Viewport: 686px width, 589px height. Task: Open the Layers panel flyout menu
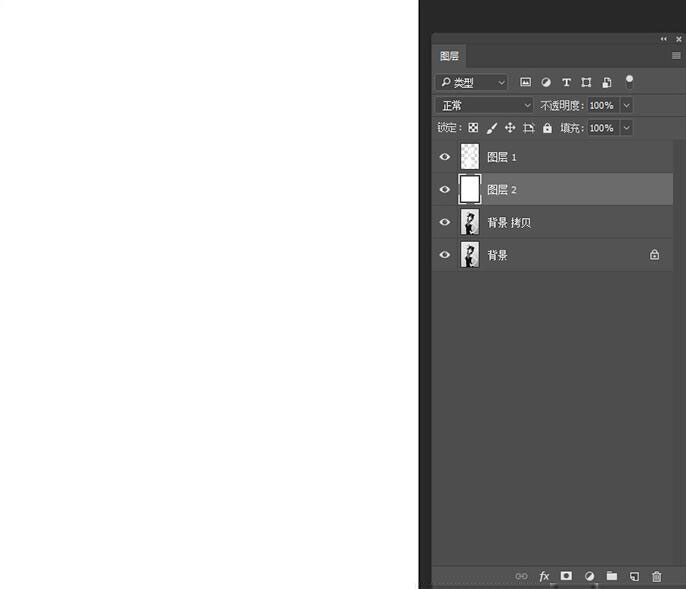pyautogui.click(x=676, y=56)
